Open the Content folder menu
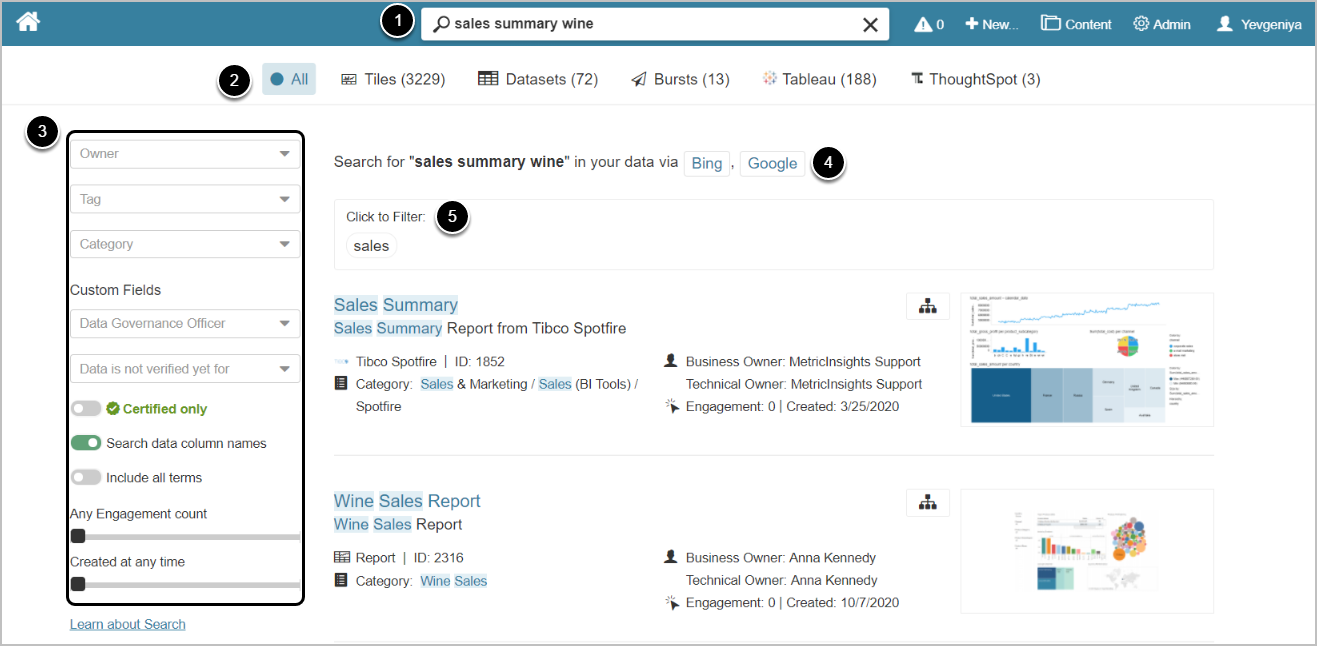The image size is (1317, 646). (x=1076, y=24)
